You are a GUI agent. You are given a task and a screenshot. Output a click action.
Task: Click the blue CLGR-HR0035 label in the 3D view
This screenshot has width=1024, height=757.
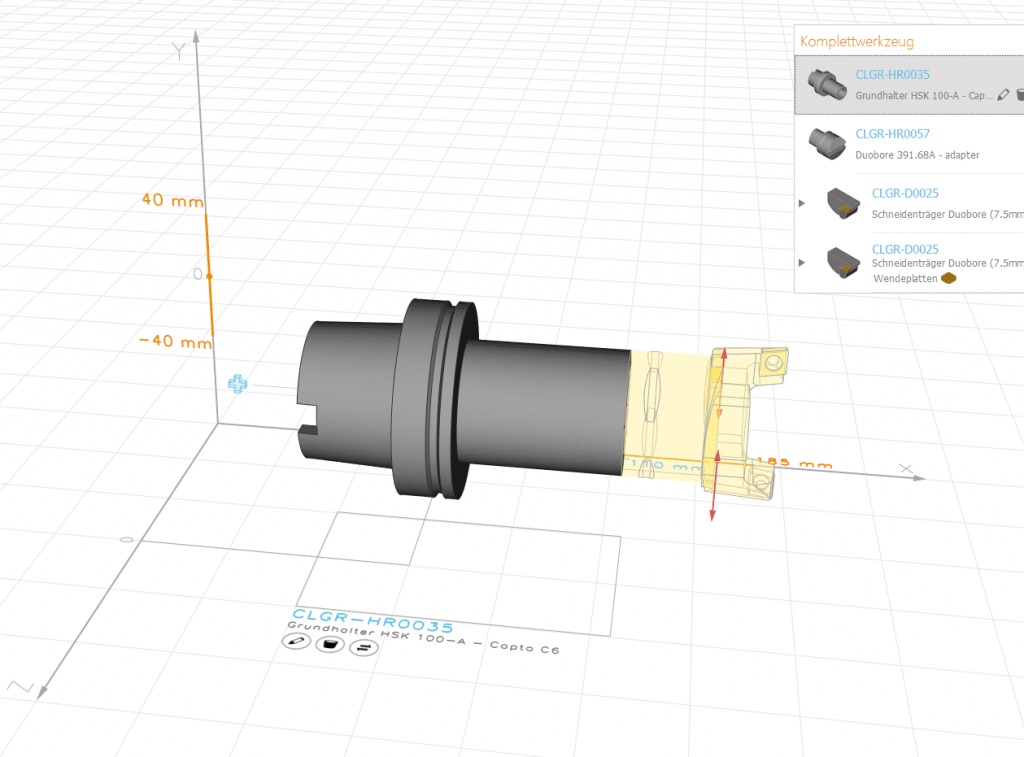tap(372, 622)
